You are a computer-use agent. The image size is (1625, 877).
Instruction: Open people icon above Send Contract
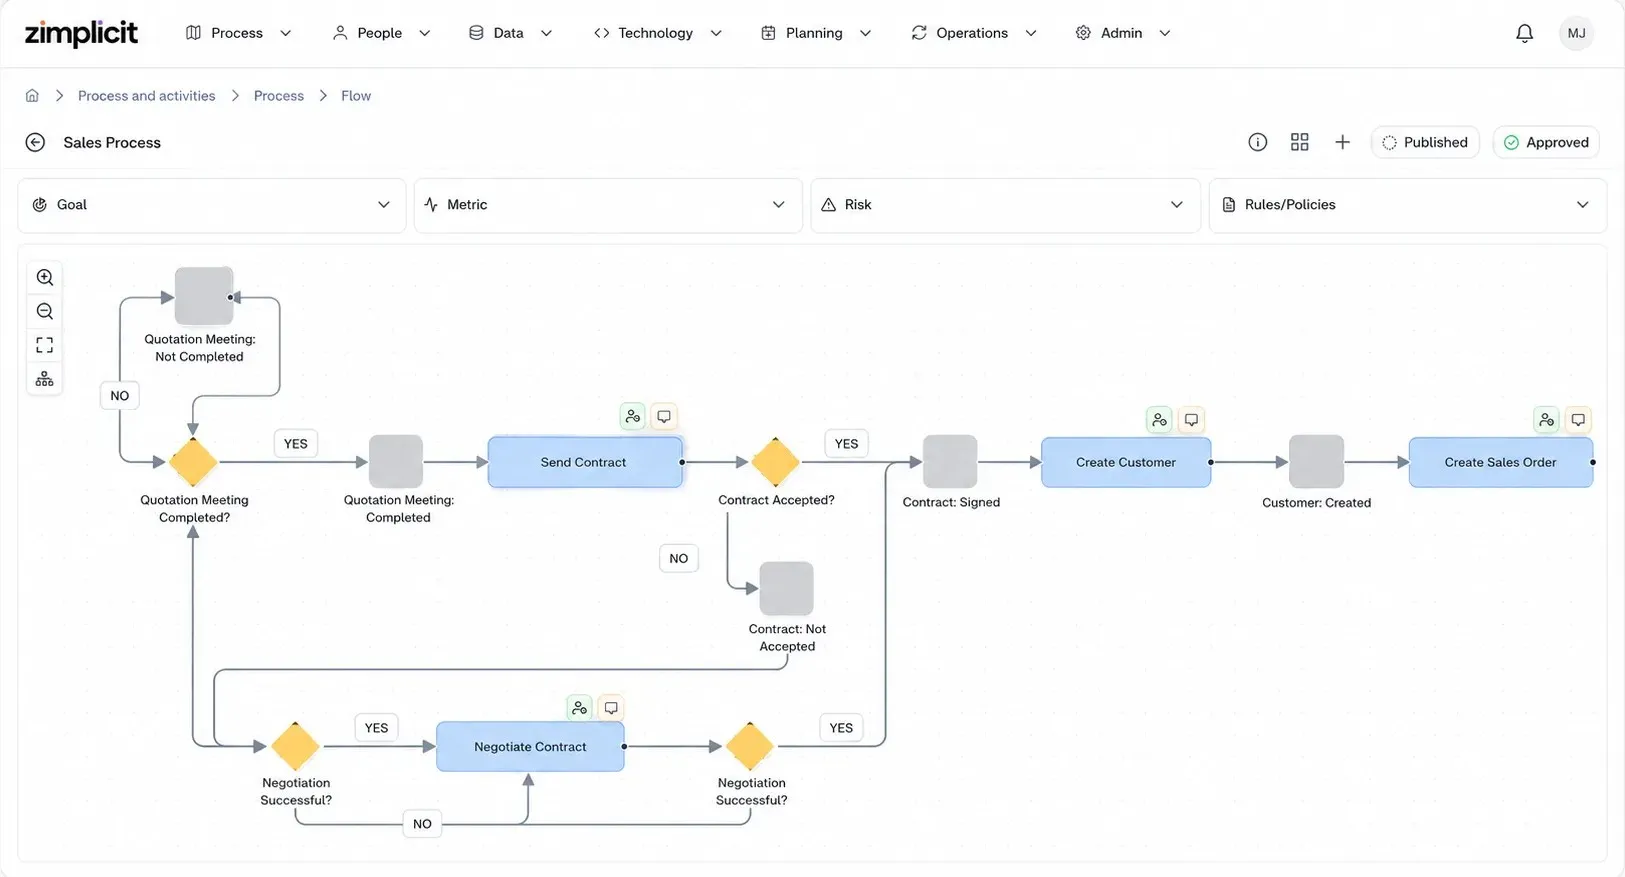(632, 417)
